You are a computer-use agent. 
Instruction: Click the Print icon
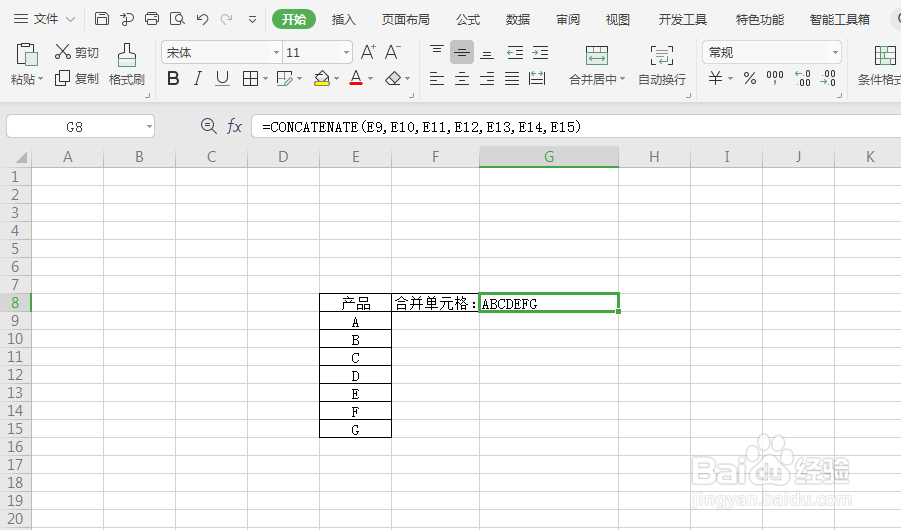tap(152, 19)
